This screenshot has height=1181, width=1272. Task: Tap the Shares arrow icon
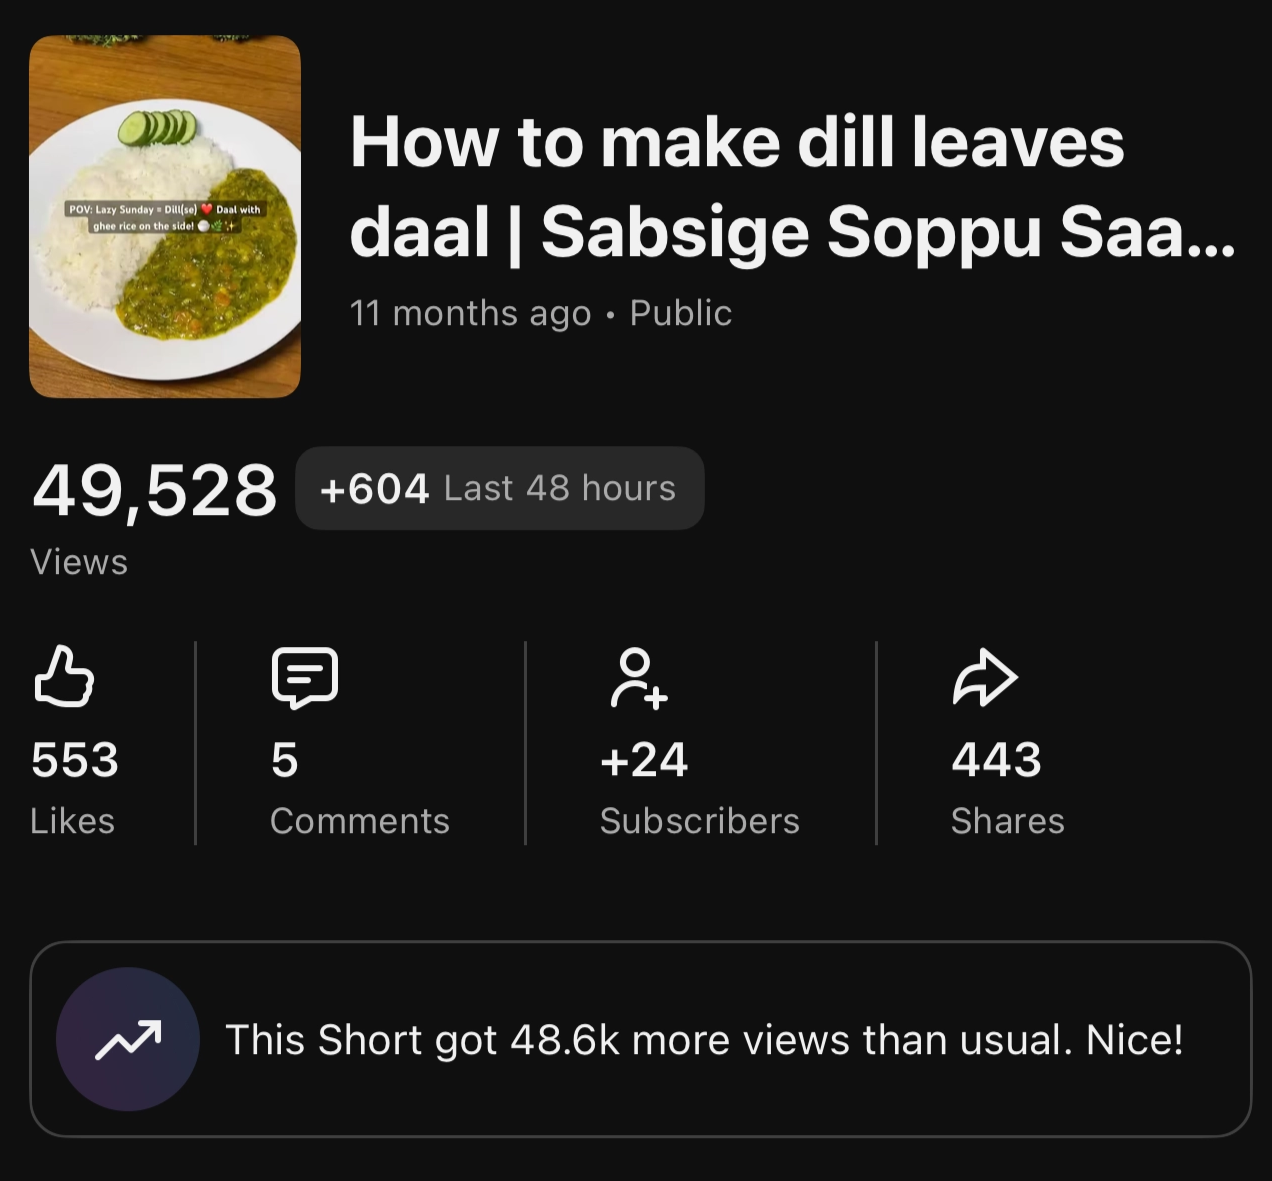click(x=984, y=678)
